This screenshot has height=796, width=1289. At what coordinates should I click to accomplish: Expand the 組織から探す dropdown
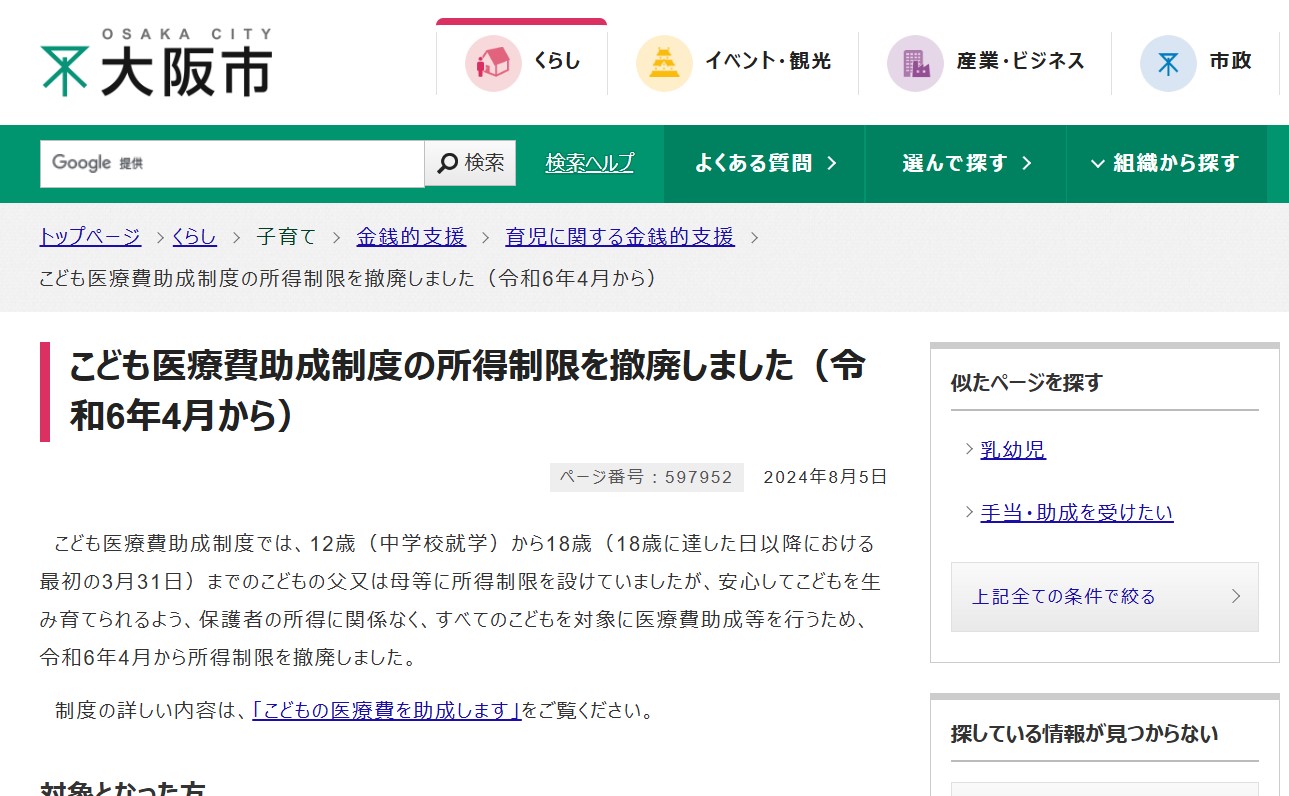tap(1165, 164)
